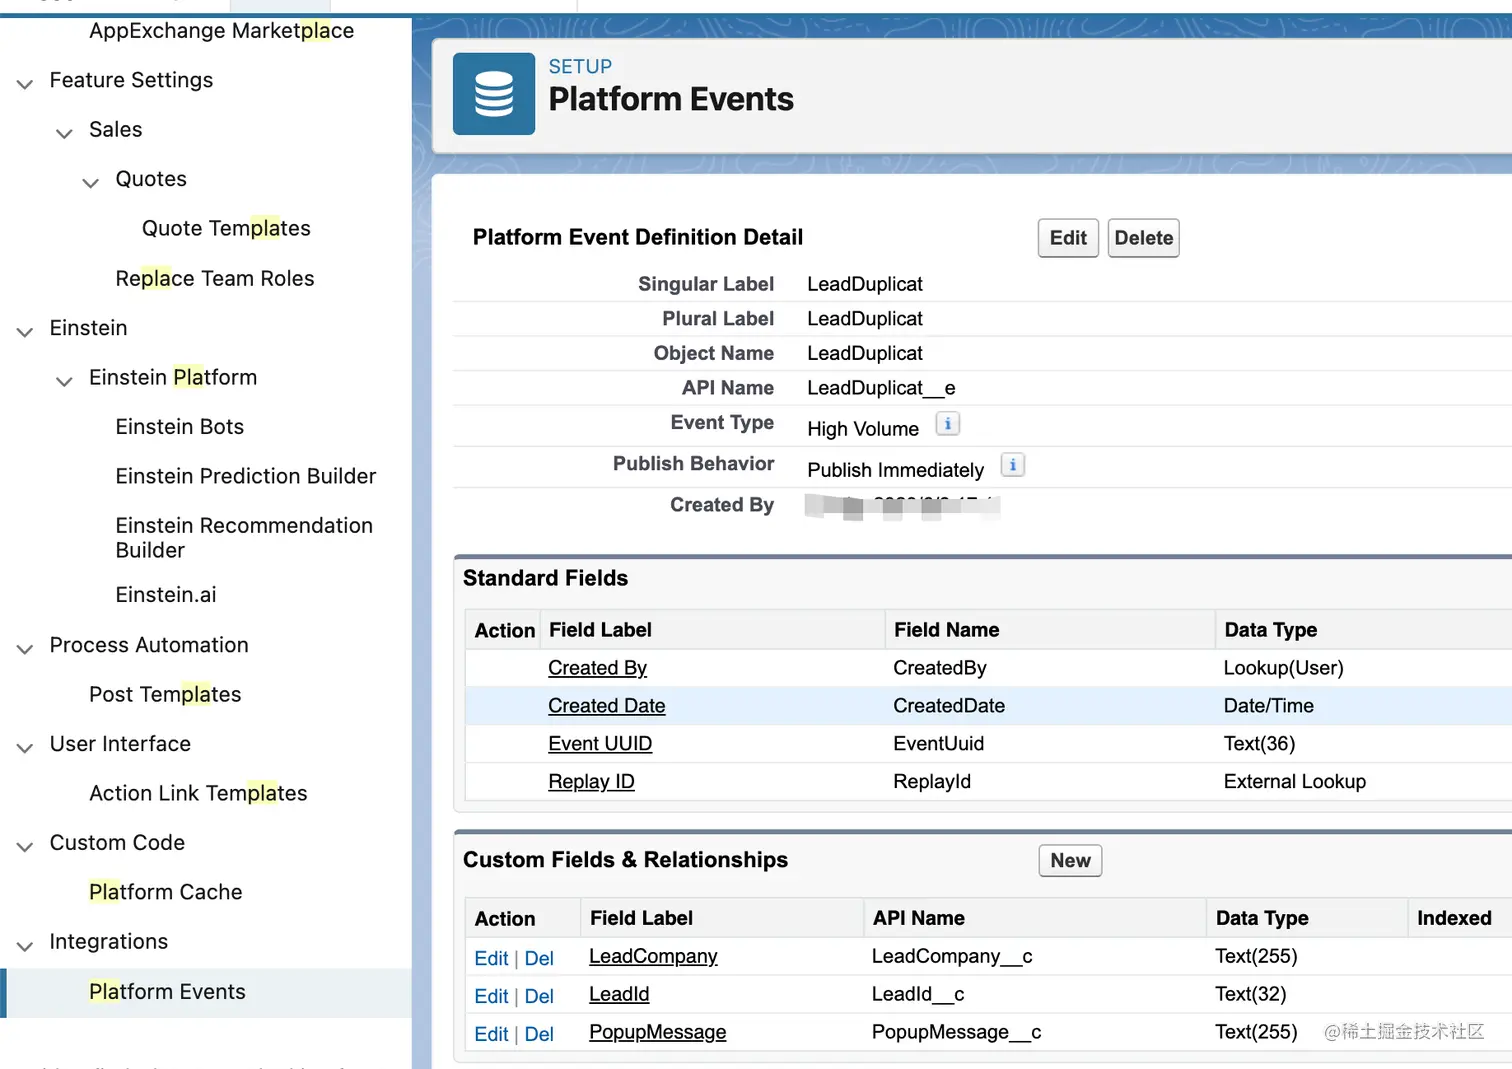
Task: Edit the PopupMessage custom field
Action: 491,1034
